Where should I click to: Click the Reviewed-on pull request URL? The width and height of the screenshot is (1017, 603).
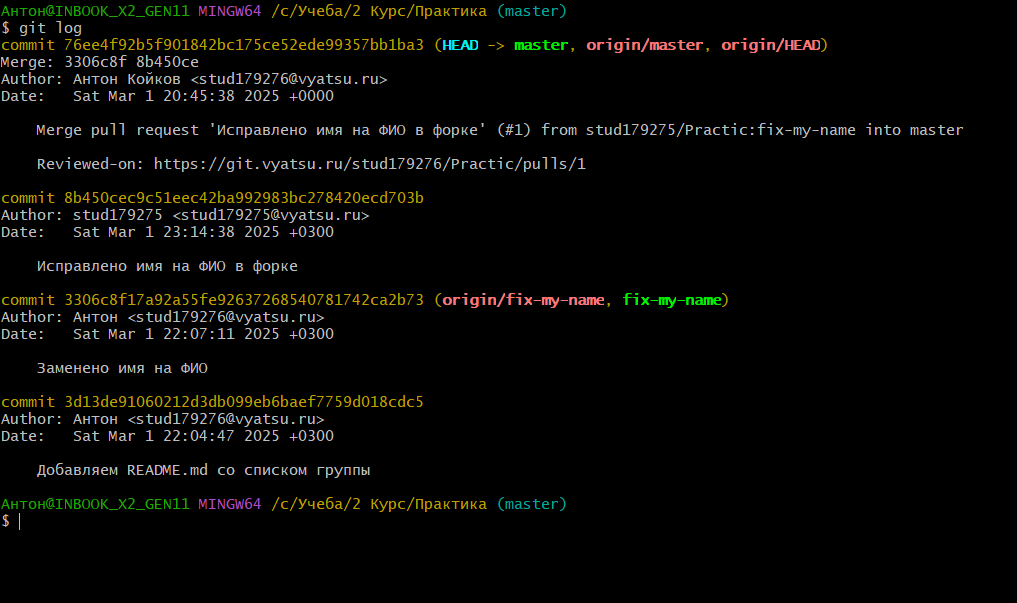coord(369,164)
